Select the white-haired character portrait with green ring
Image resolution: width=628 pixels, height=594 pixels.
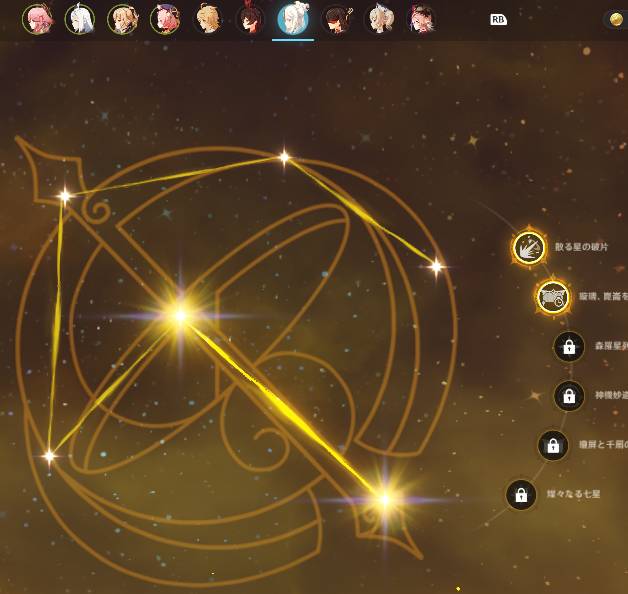80,19
